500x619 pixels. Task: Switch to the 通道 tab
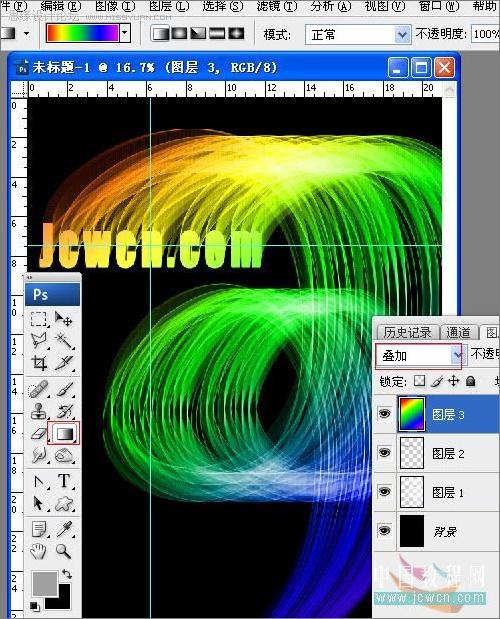coord(458,332)
